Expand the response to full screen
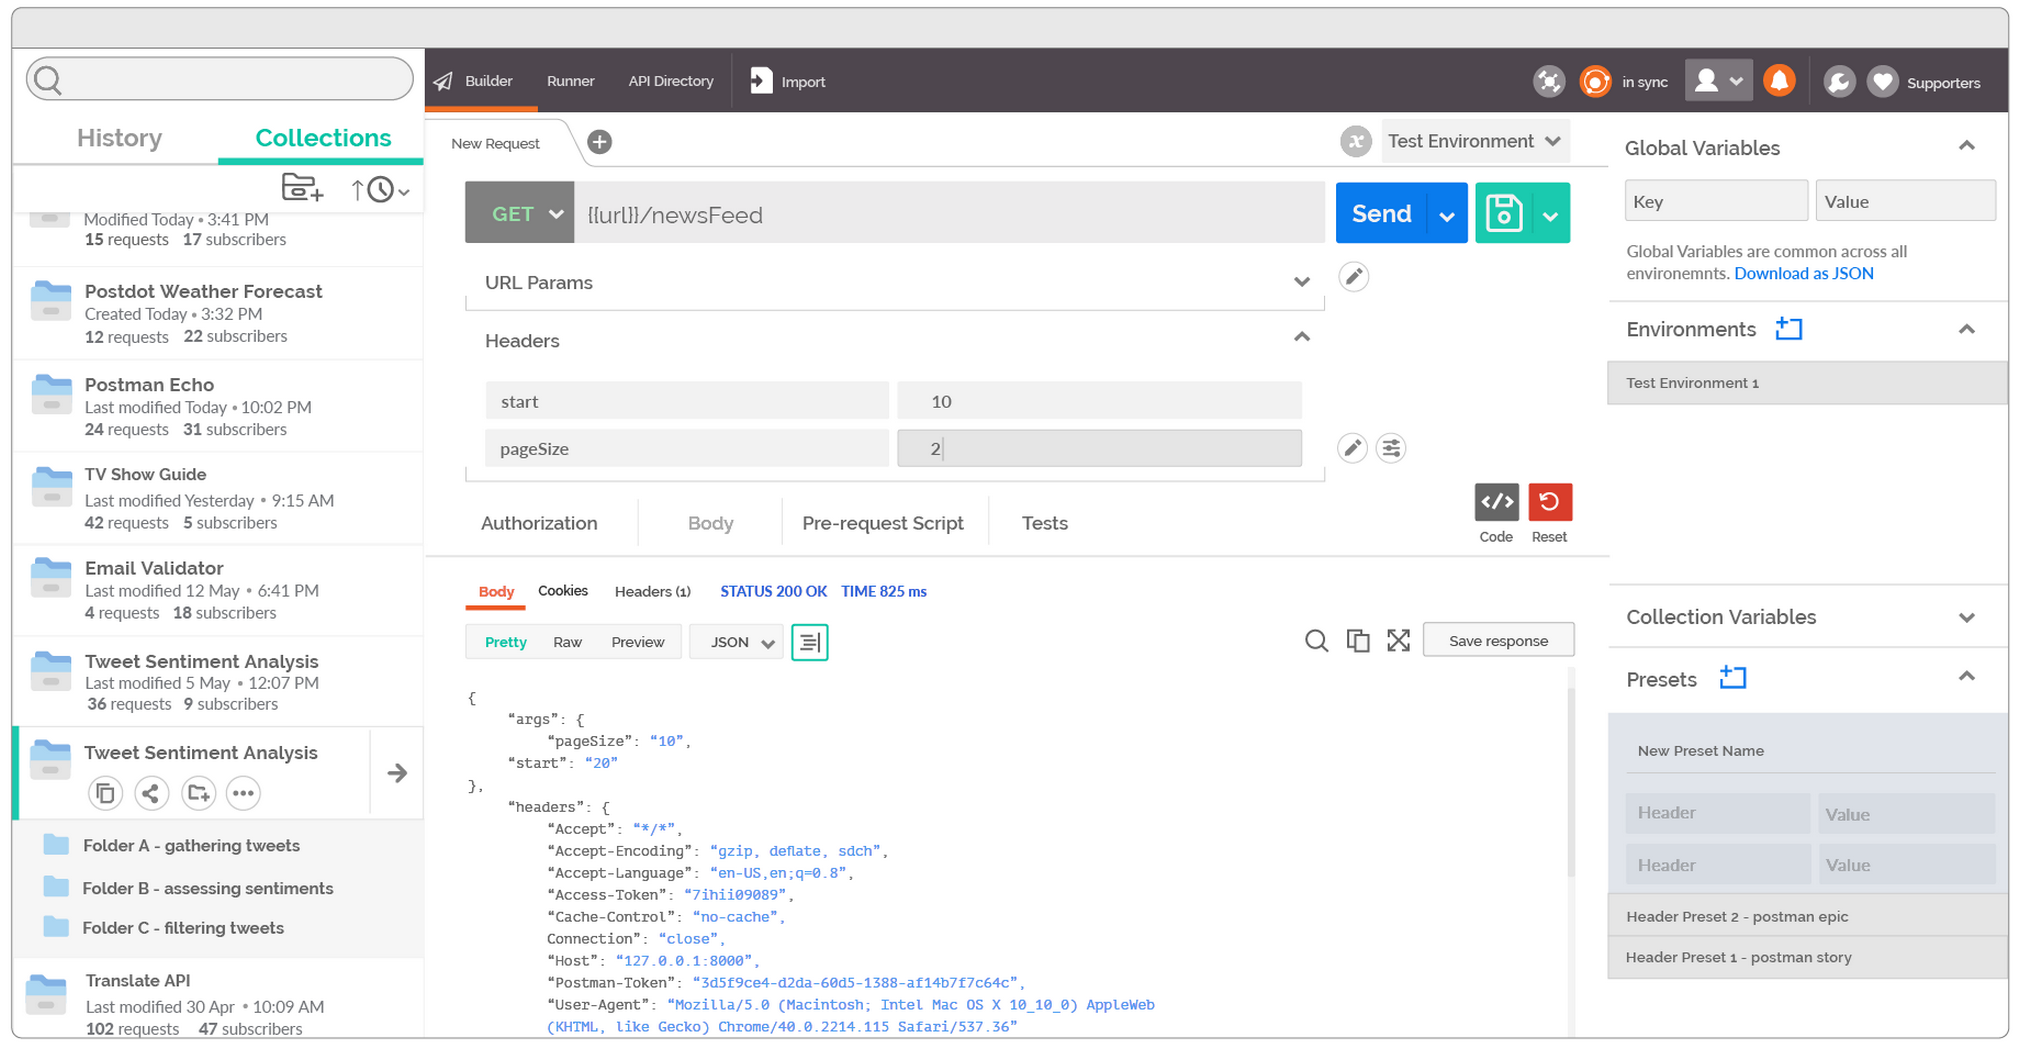The width and height of the screenshot is (2024, 1058). click(x=1398, y=641)
